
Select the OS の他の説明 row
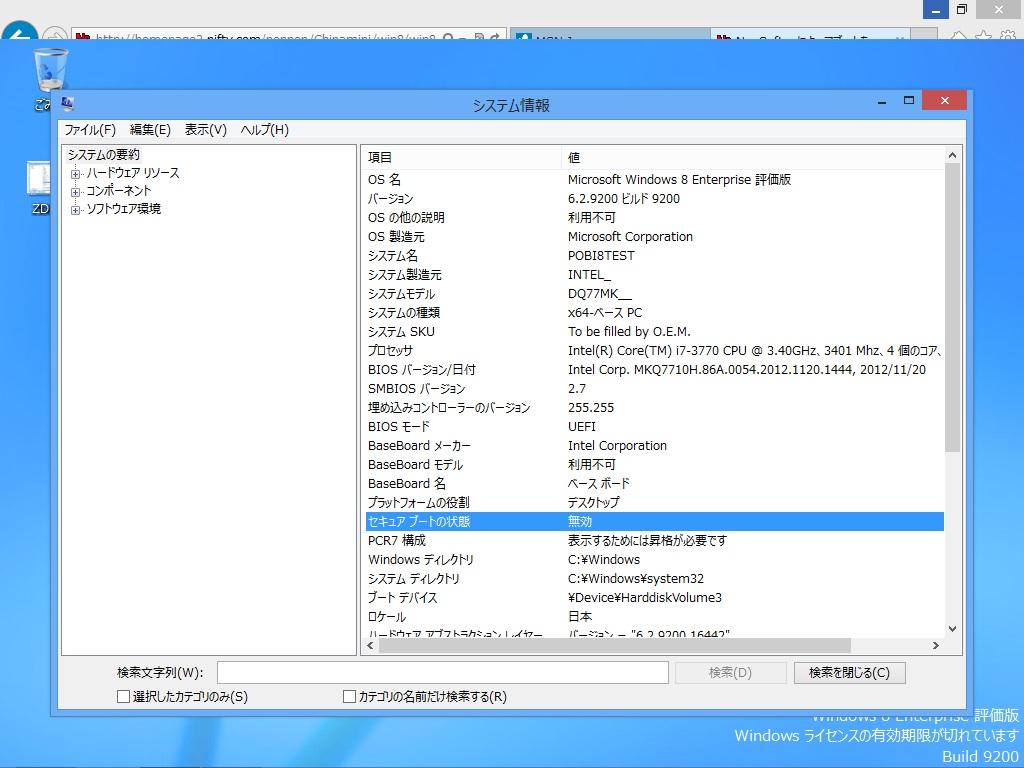(653, 217)
